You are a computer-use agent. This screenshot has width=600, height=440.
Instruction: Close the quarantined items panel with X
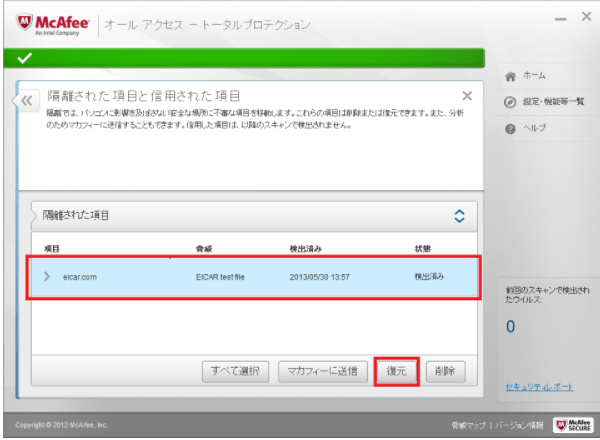coord(467,96)
